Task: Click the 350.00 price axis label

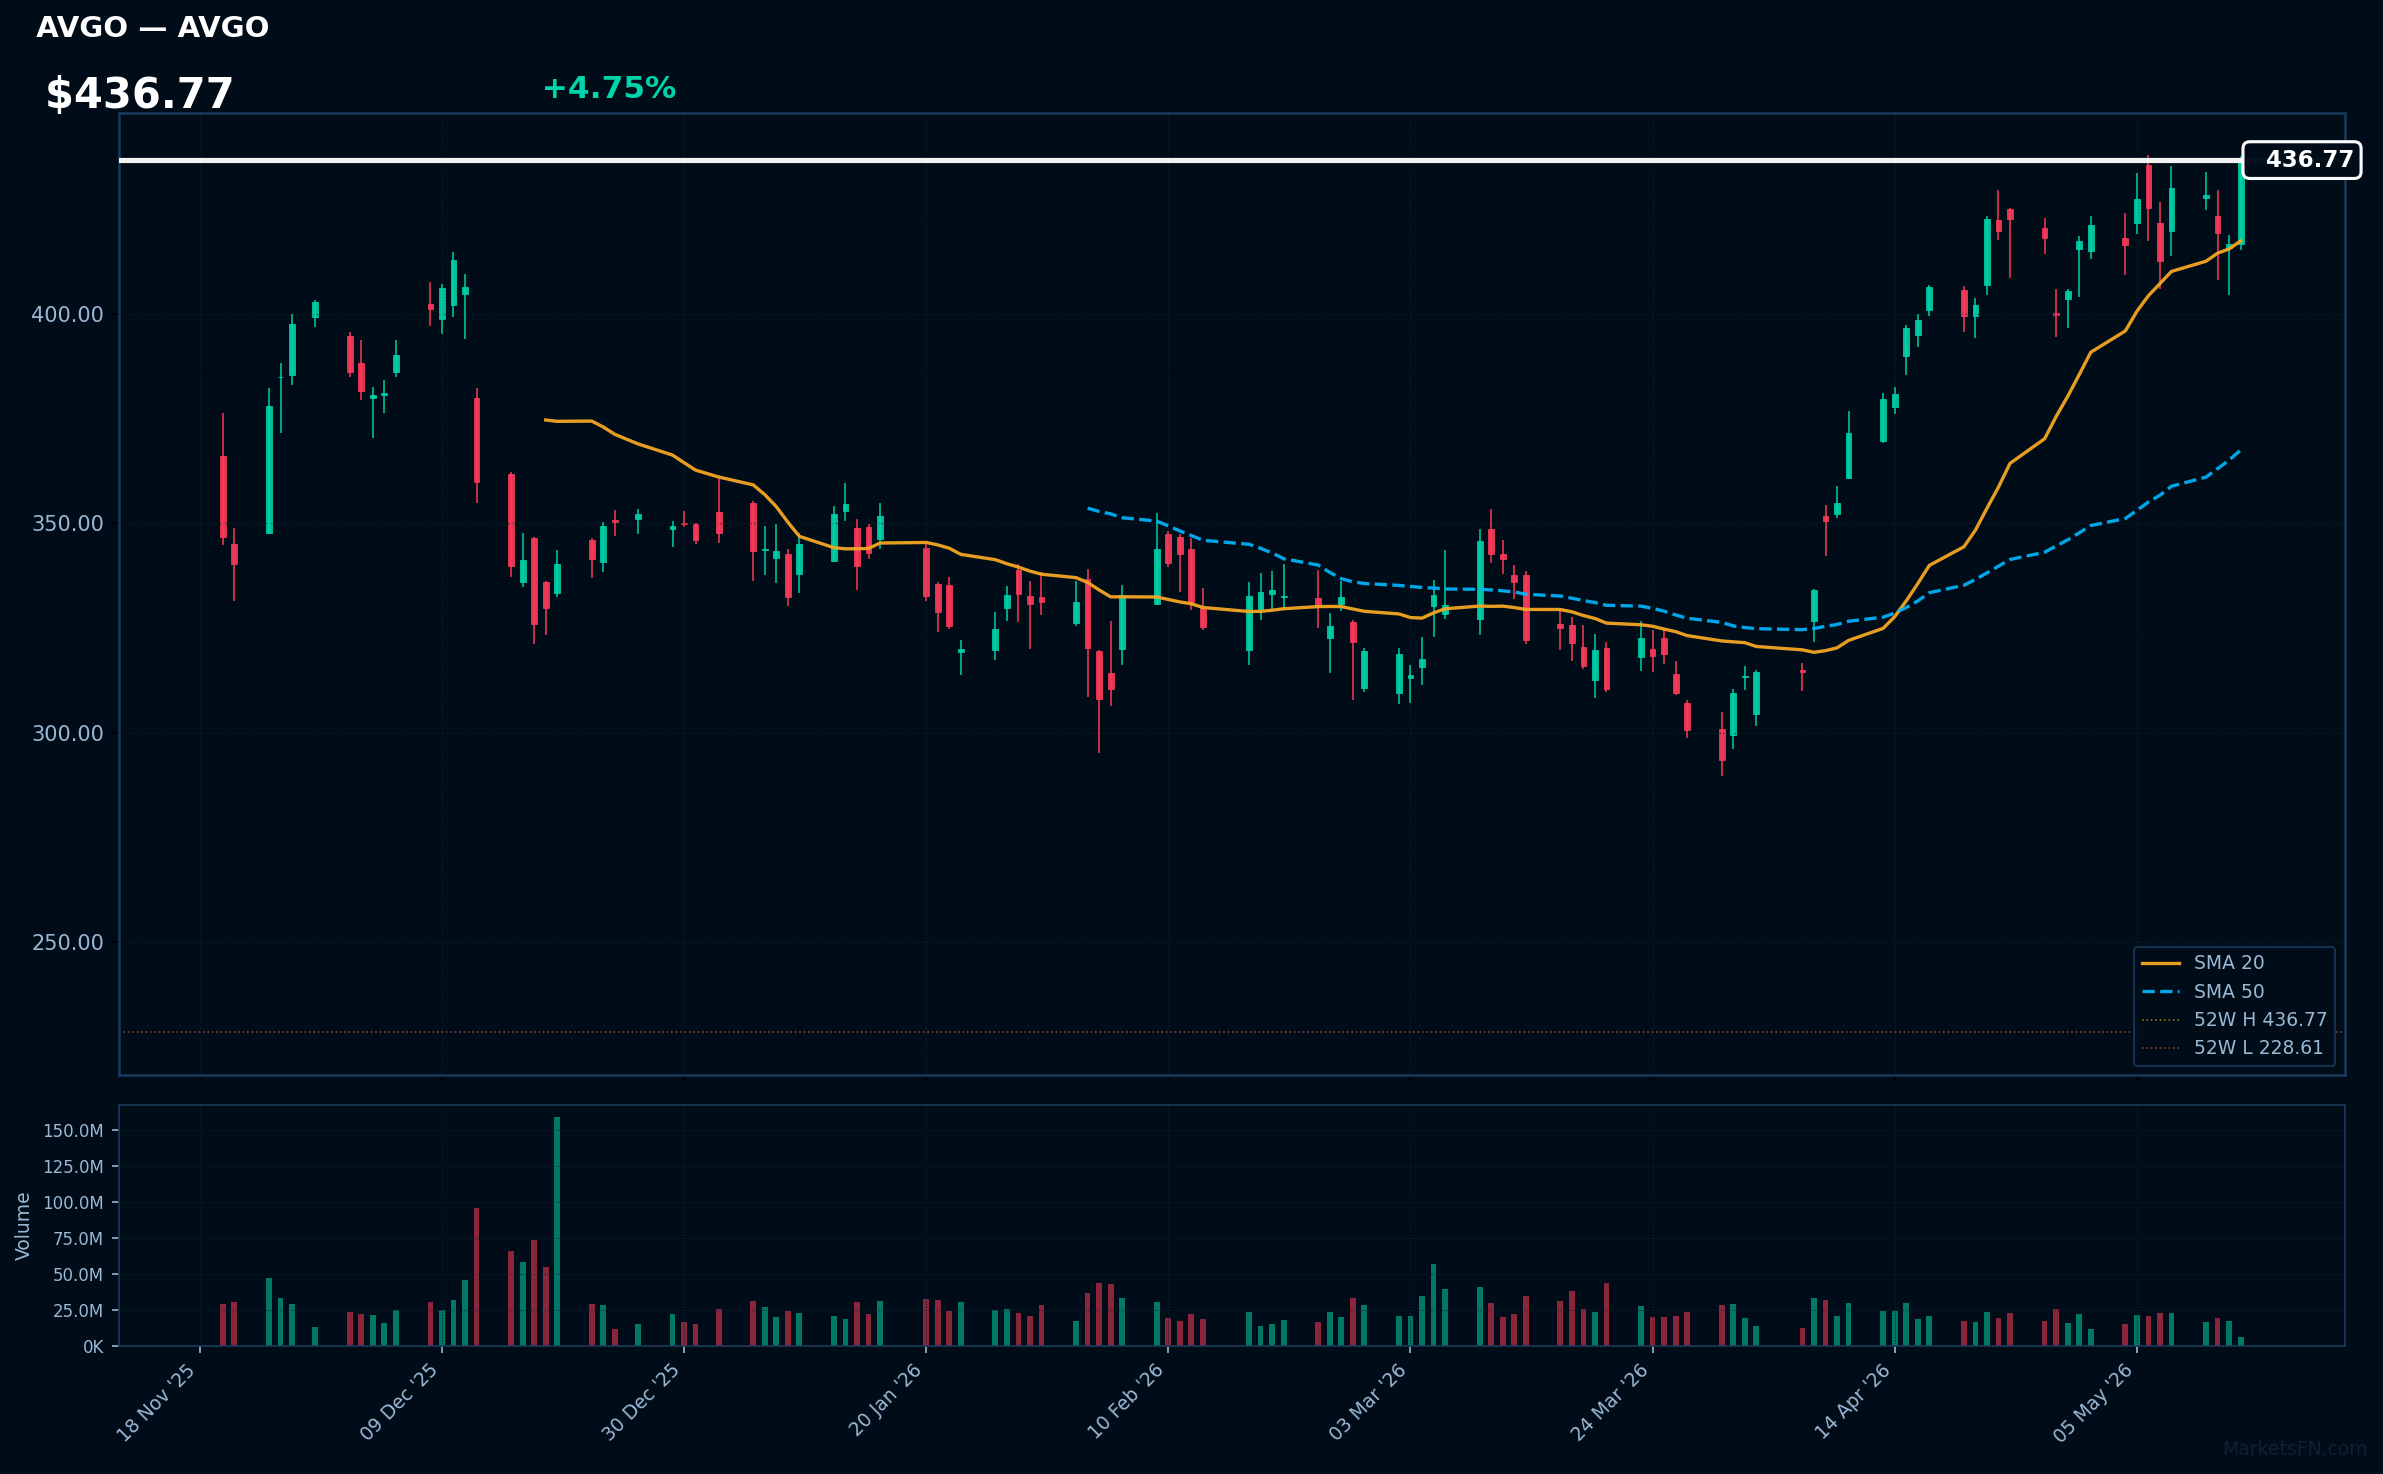Action: click(67, 524)
